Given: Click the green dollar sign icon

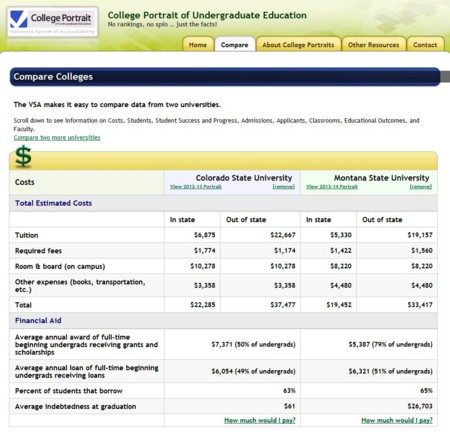Looking at the screenshot, I should 23,156.
